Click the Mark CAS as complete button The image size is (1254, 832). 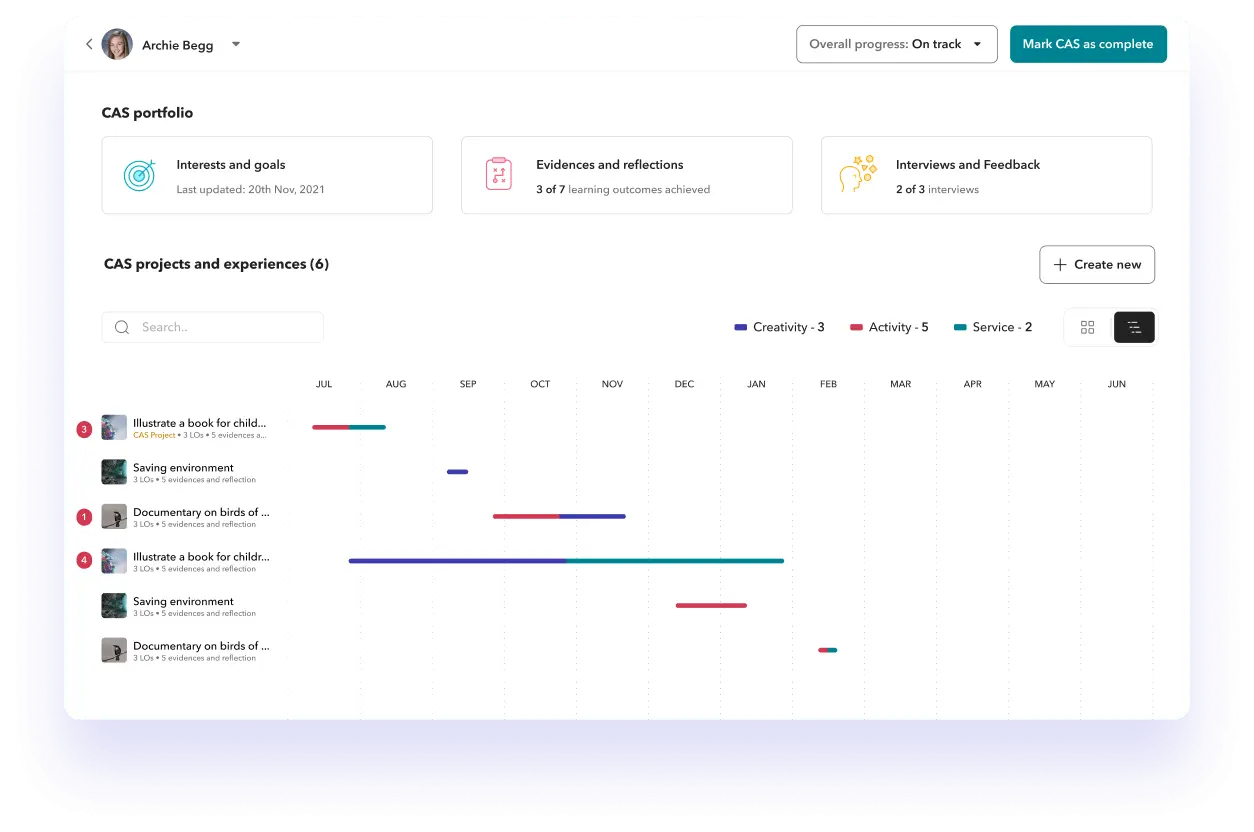pyautogui.click(x=1088, y=44)
